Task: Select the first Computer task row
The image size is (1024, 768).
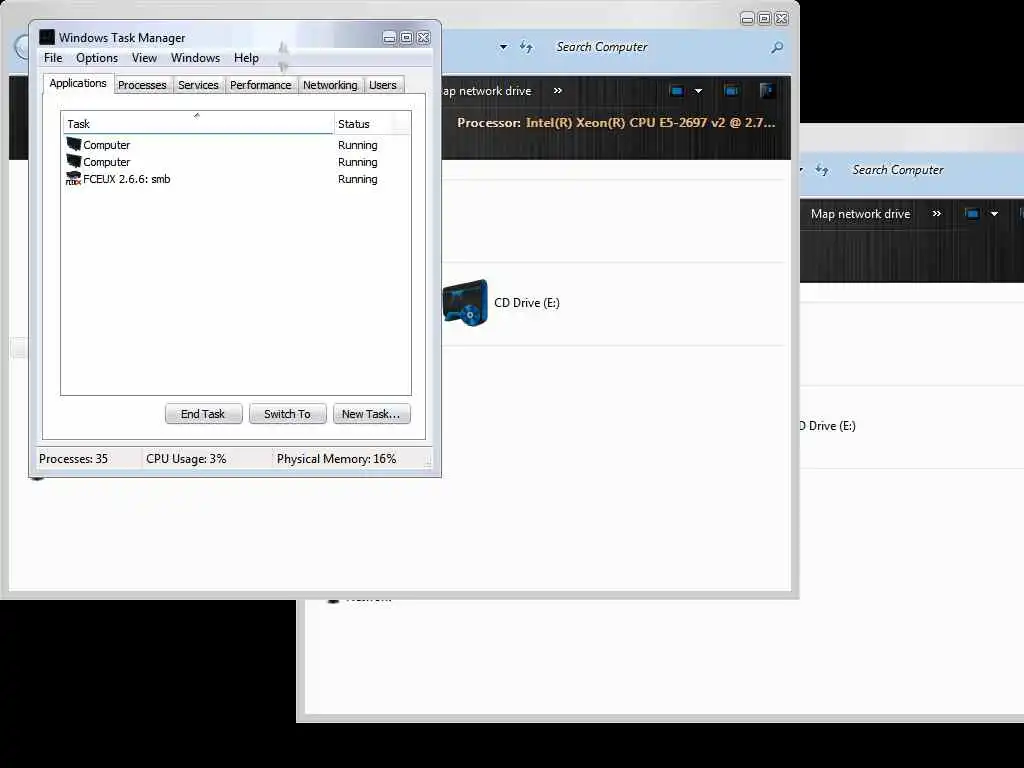Action: point(236,145)
